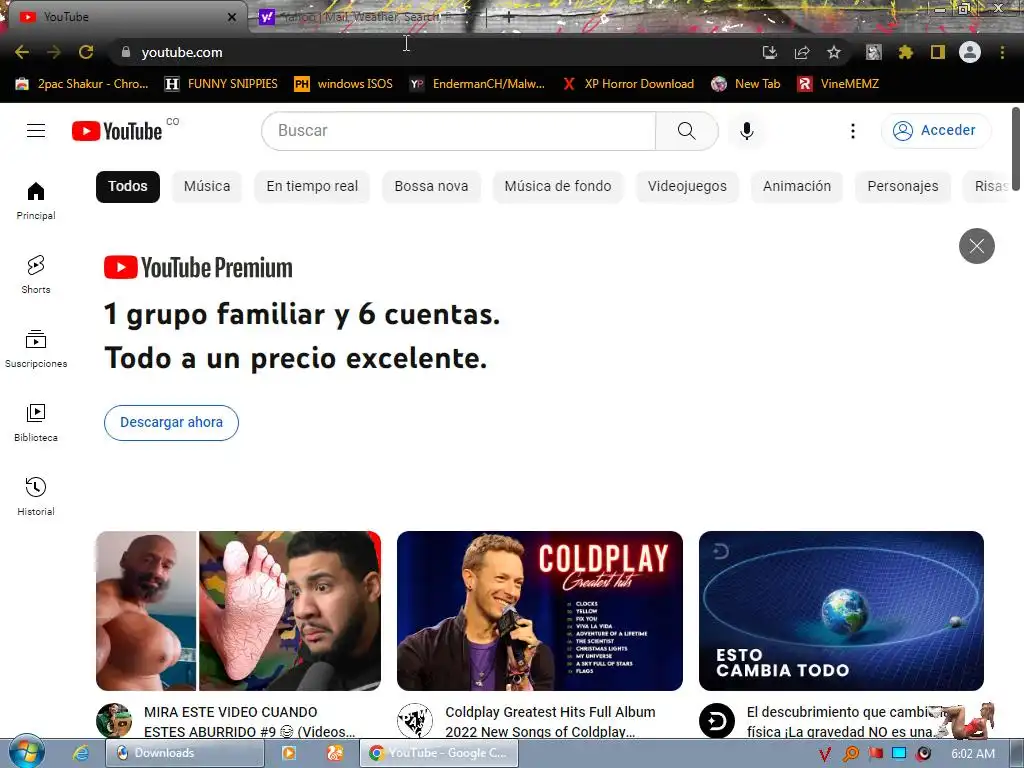
Task: Go back using browser back arrow
Action: tap(22, 52)
